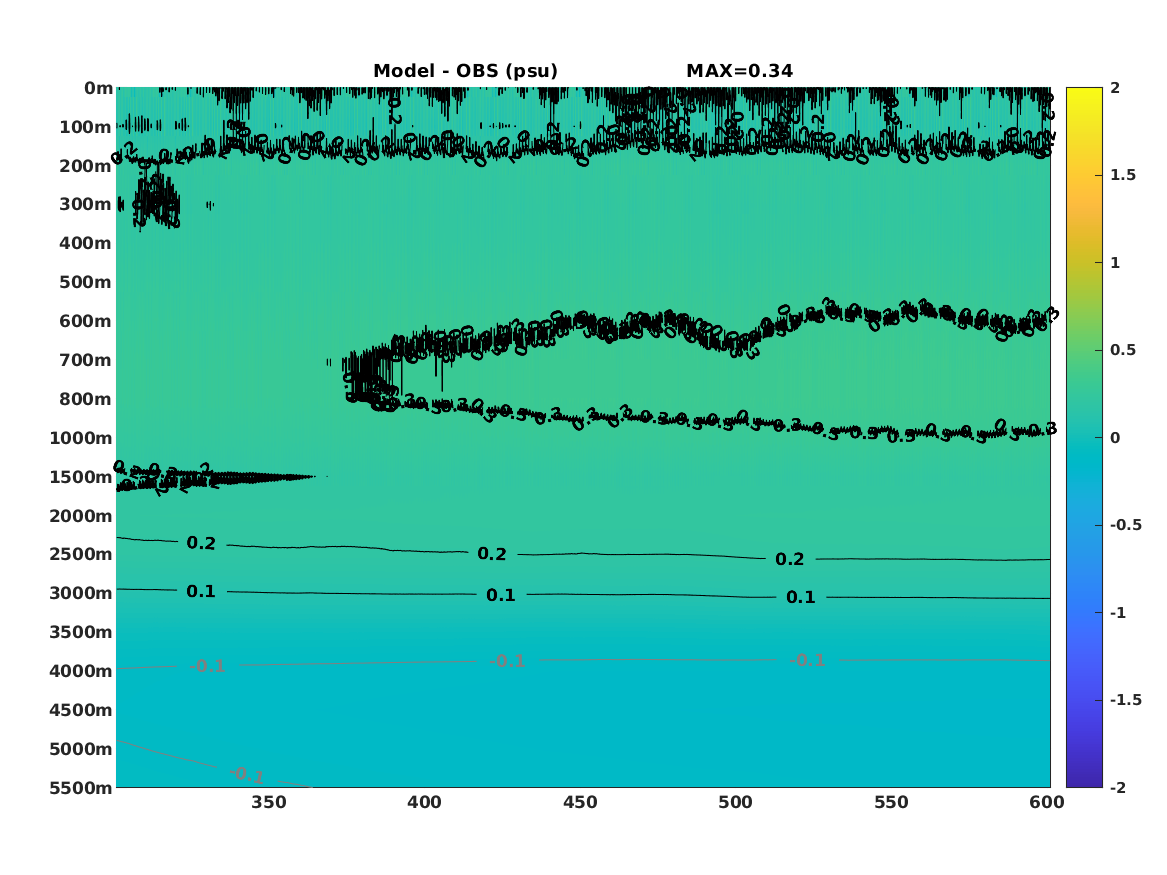This screenshot has height=875, width=1167.
Task: Click the '5000m' depth axis label
Action: tap(81, 749)
